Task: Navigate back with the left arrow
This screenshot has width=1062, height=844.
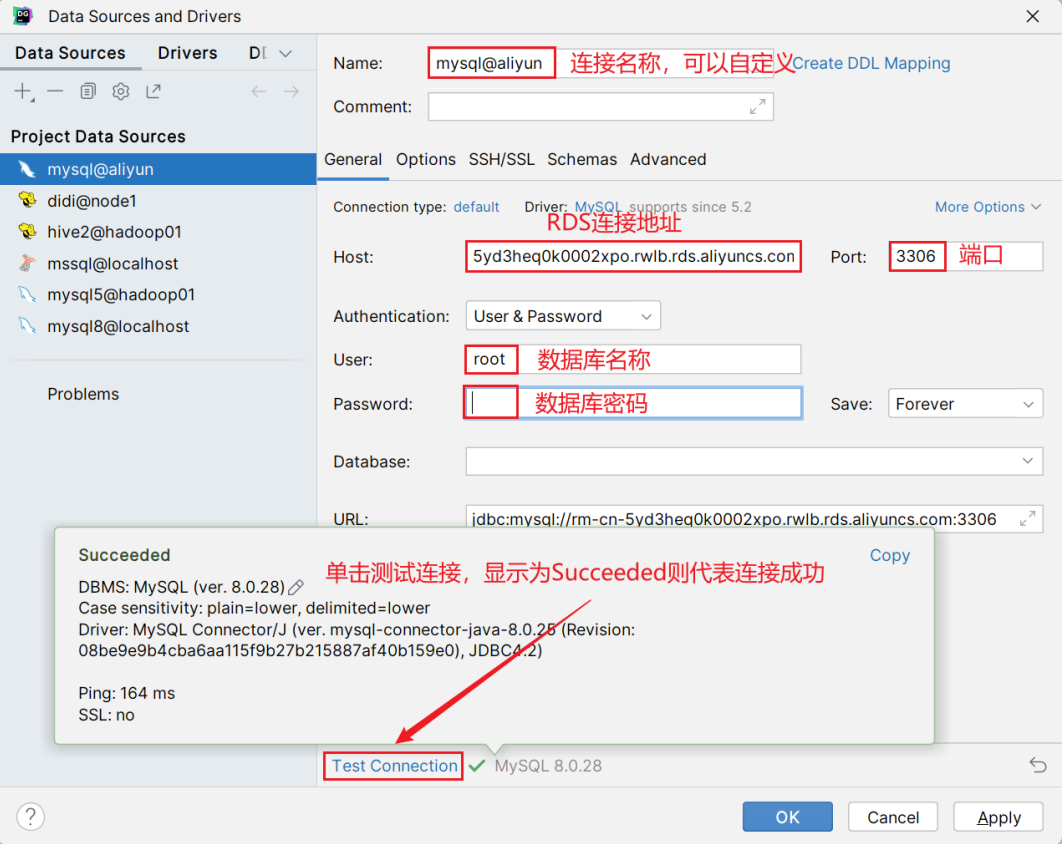Action: coord(259,91)
